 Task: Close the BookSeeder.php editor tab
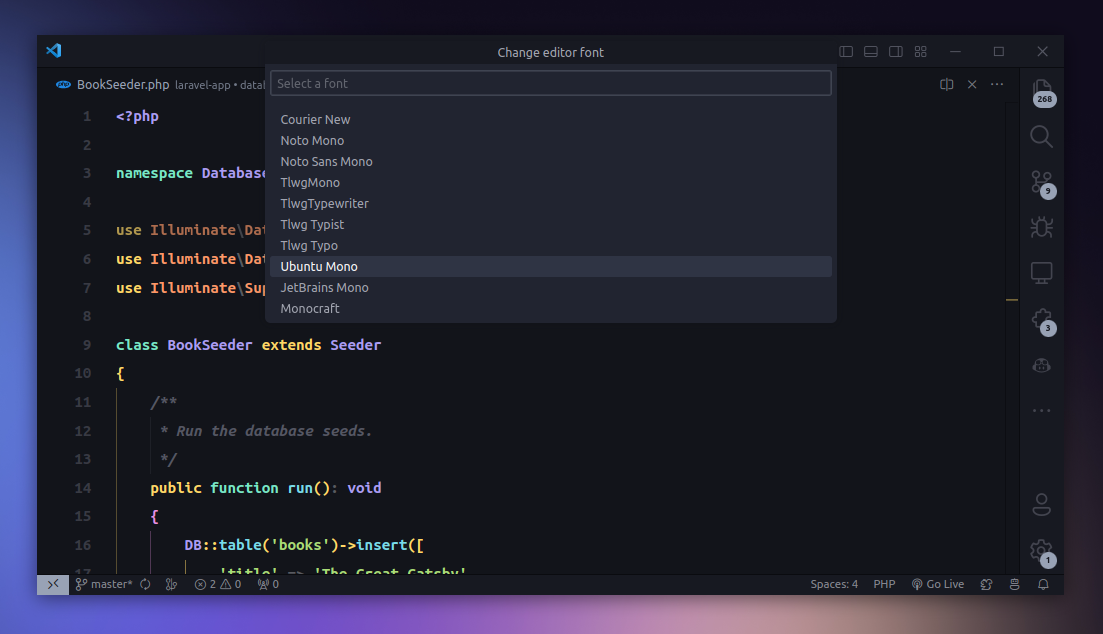point(972,84)
